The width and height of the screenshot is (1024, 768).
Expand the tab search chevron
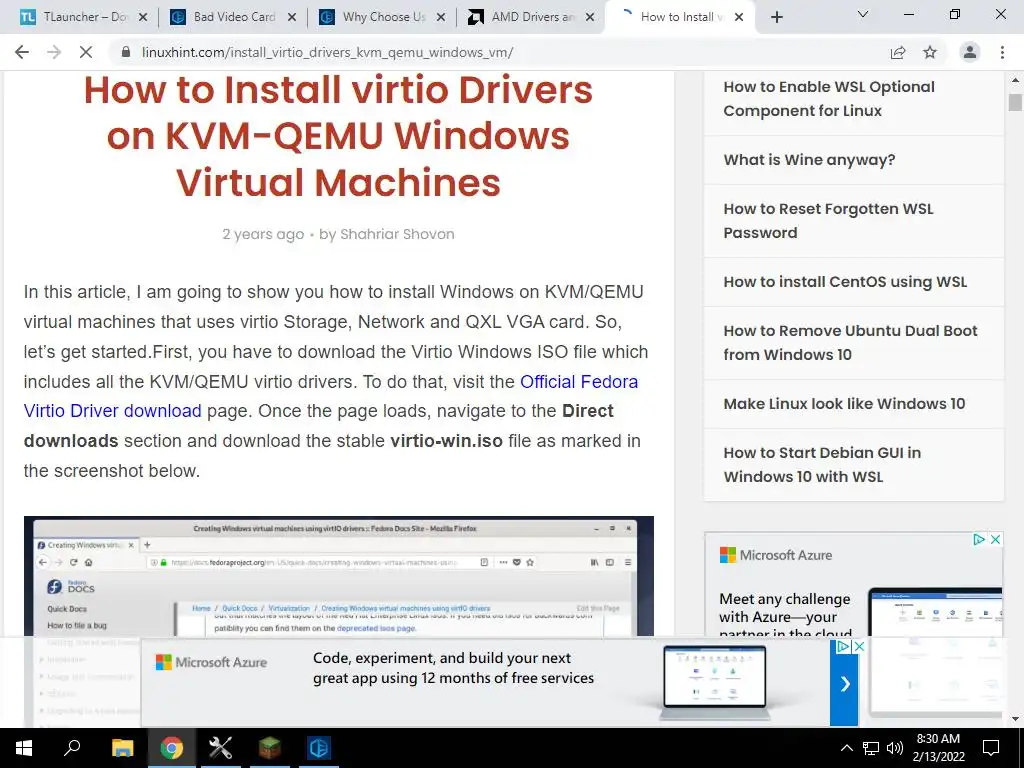point(863,14)
